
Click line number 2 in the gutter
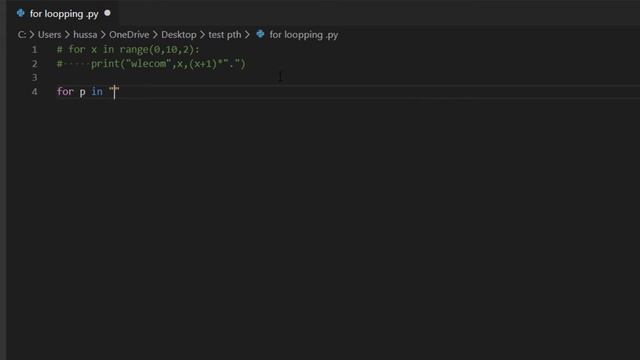coord(35,64)
